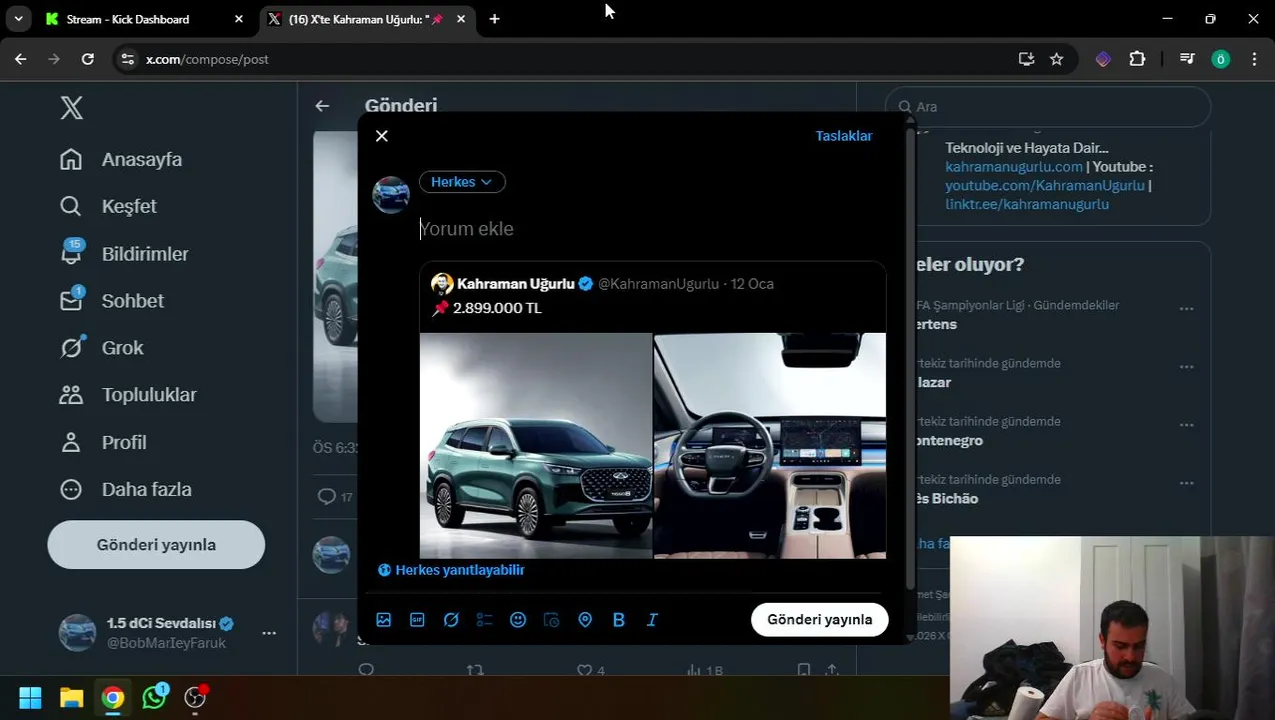Open Chrome extensions puzzle icon
The width and height of the screenshot is (1275, 720).
[x=1137, y=59]
